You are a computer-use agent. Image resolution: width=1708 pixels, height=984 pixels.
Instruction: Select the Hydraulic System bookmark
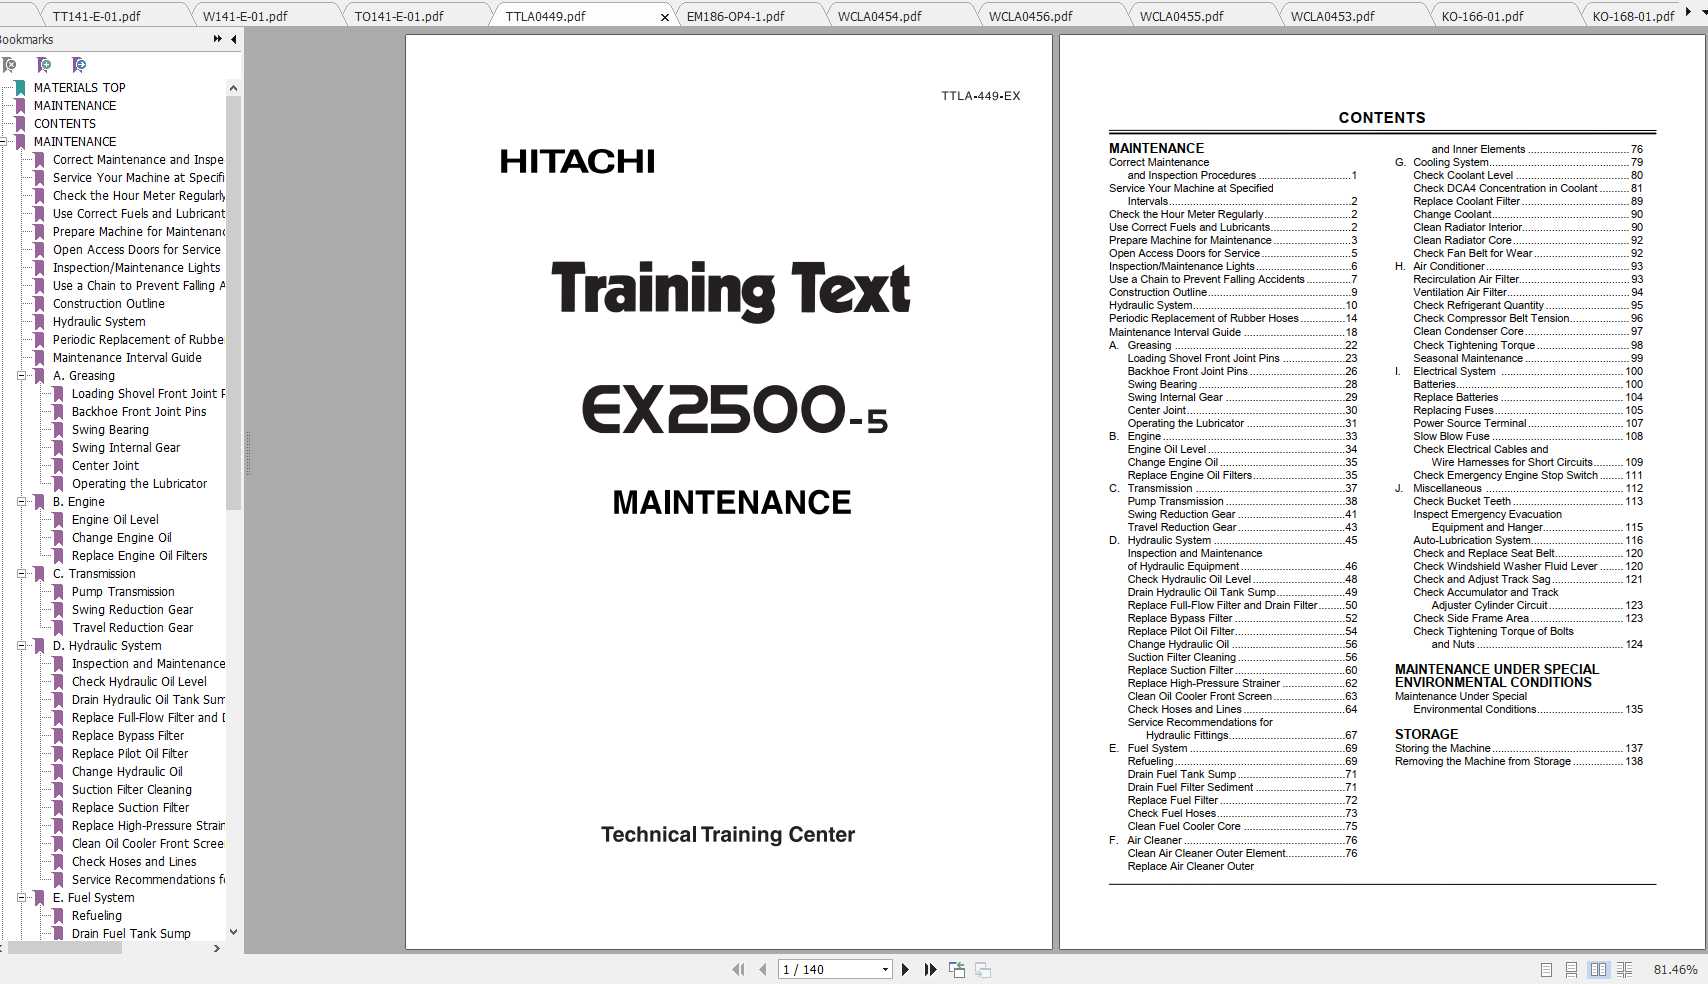99,321
